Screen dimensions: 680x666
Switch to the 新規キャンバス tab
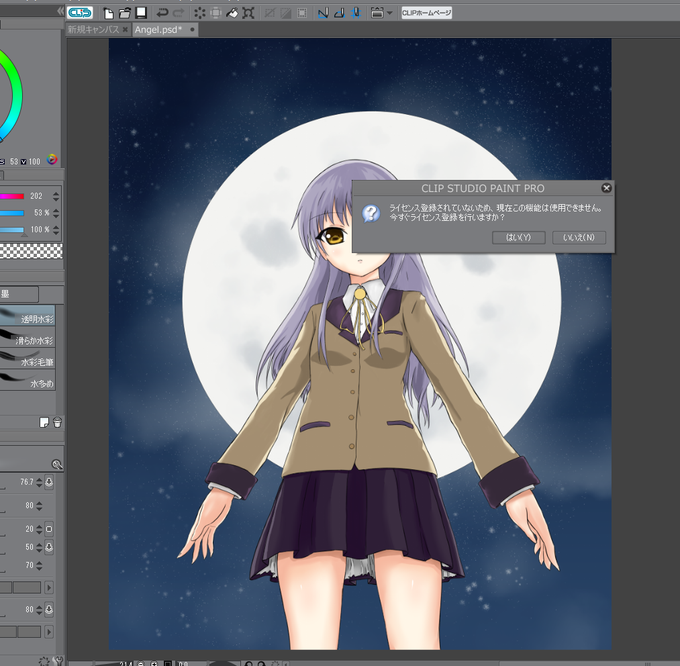[93, 29]
